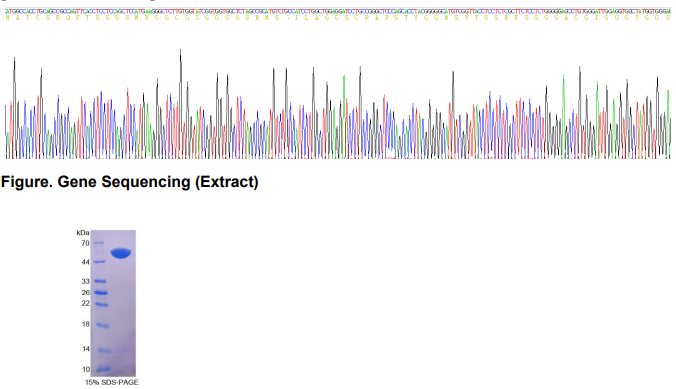
Task: Click the ladder band beside the 26 label
Action: point(100,292)
